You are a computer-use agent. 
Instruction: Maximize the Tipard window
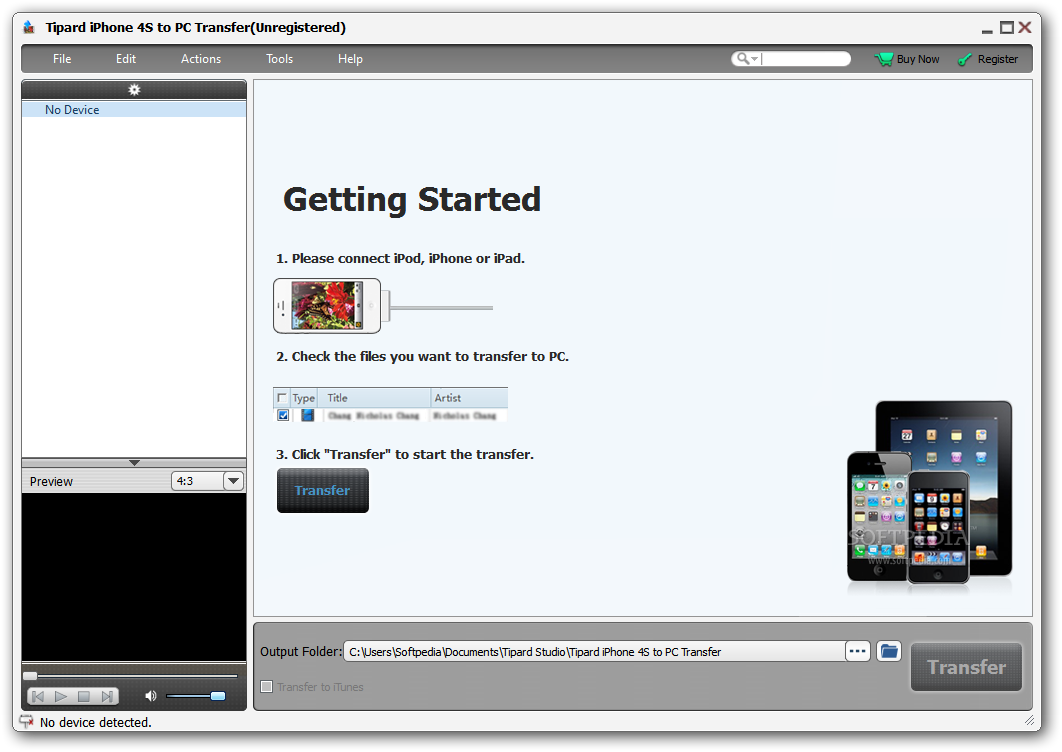pos(1007,28)
